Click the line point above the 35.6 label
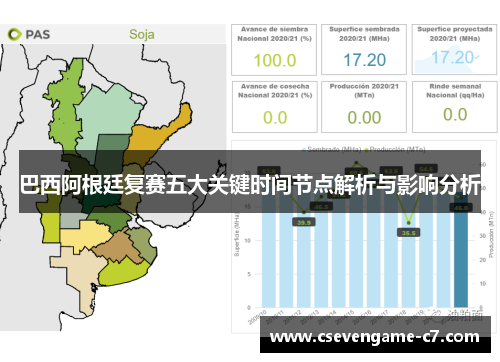The width and height of the screenshot is (500, 362). click(x=409, y=223)
